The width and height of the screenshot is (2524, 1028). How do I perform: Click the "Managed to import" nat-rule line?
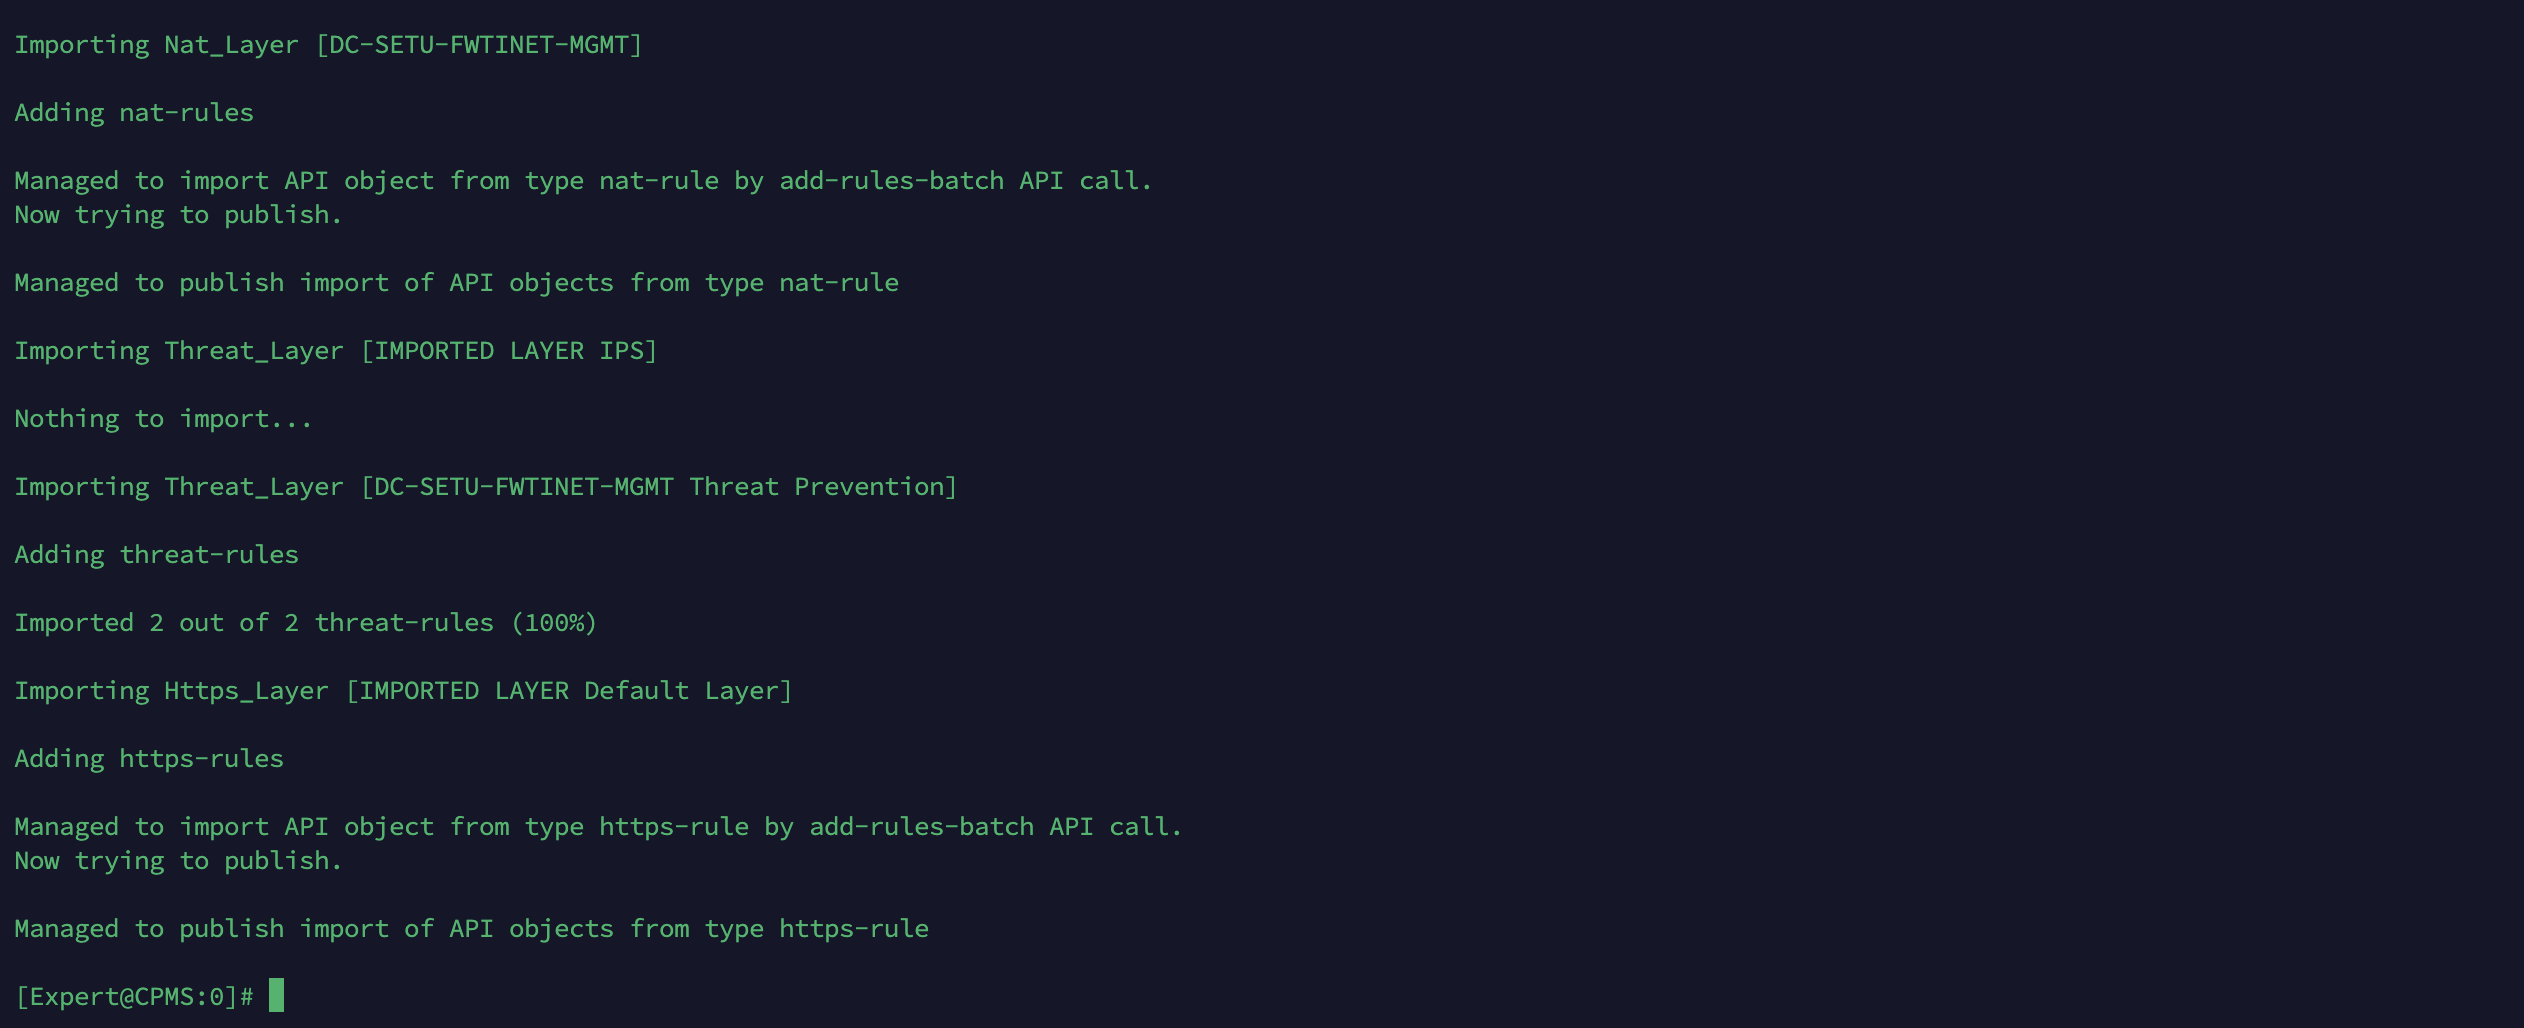[x=583, y=181]
